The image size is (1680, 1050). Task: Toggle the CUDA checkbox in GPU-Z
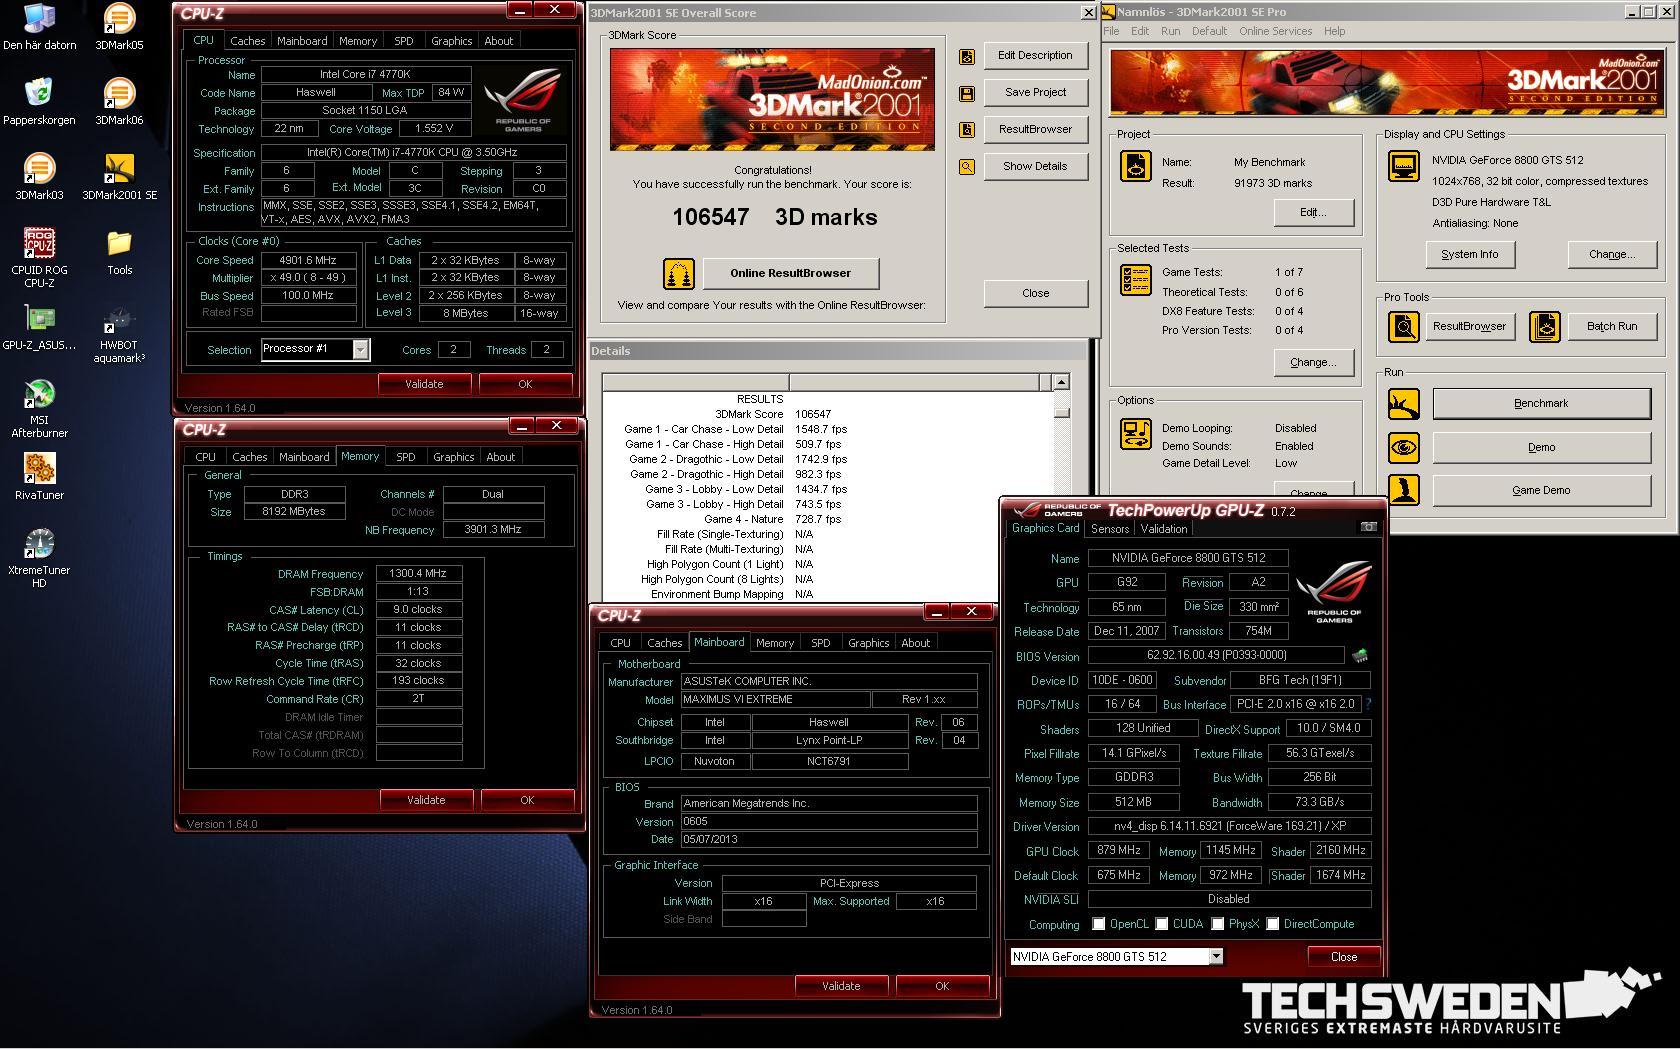point(1162,924)
